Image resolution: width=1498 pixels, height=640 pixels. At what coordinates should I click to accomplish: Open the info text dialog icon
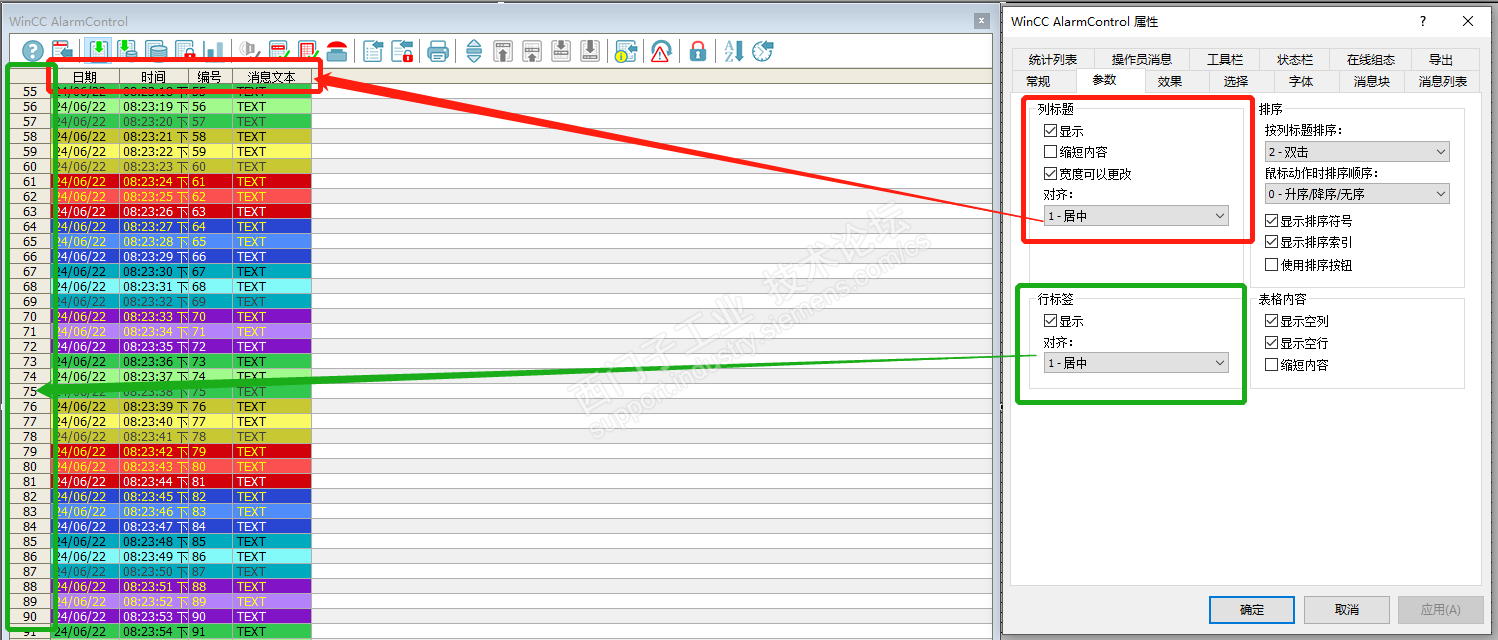626,51
